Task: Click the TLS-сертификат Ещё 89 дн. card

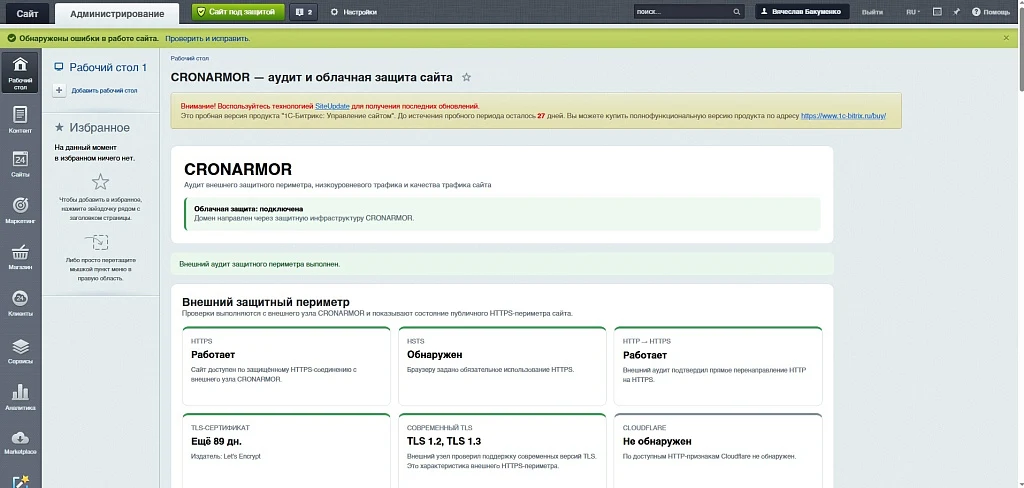Action: pos(286,451)
